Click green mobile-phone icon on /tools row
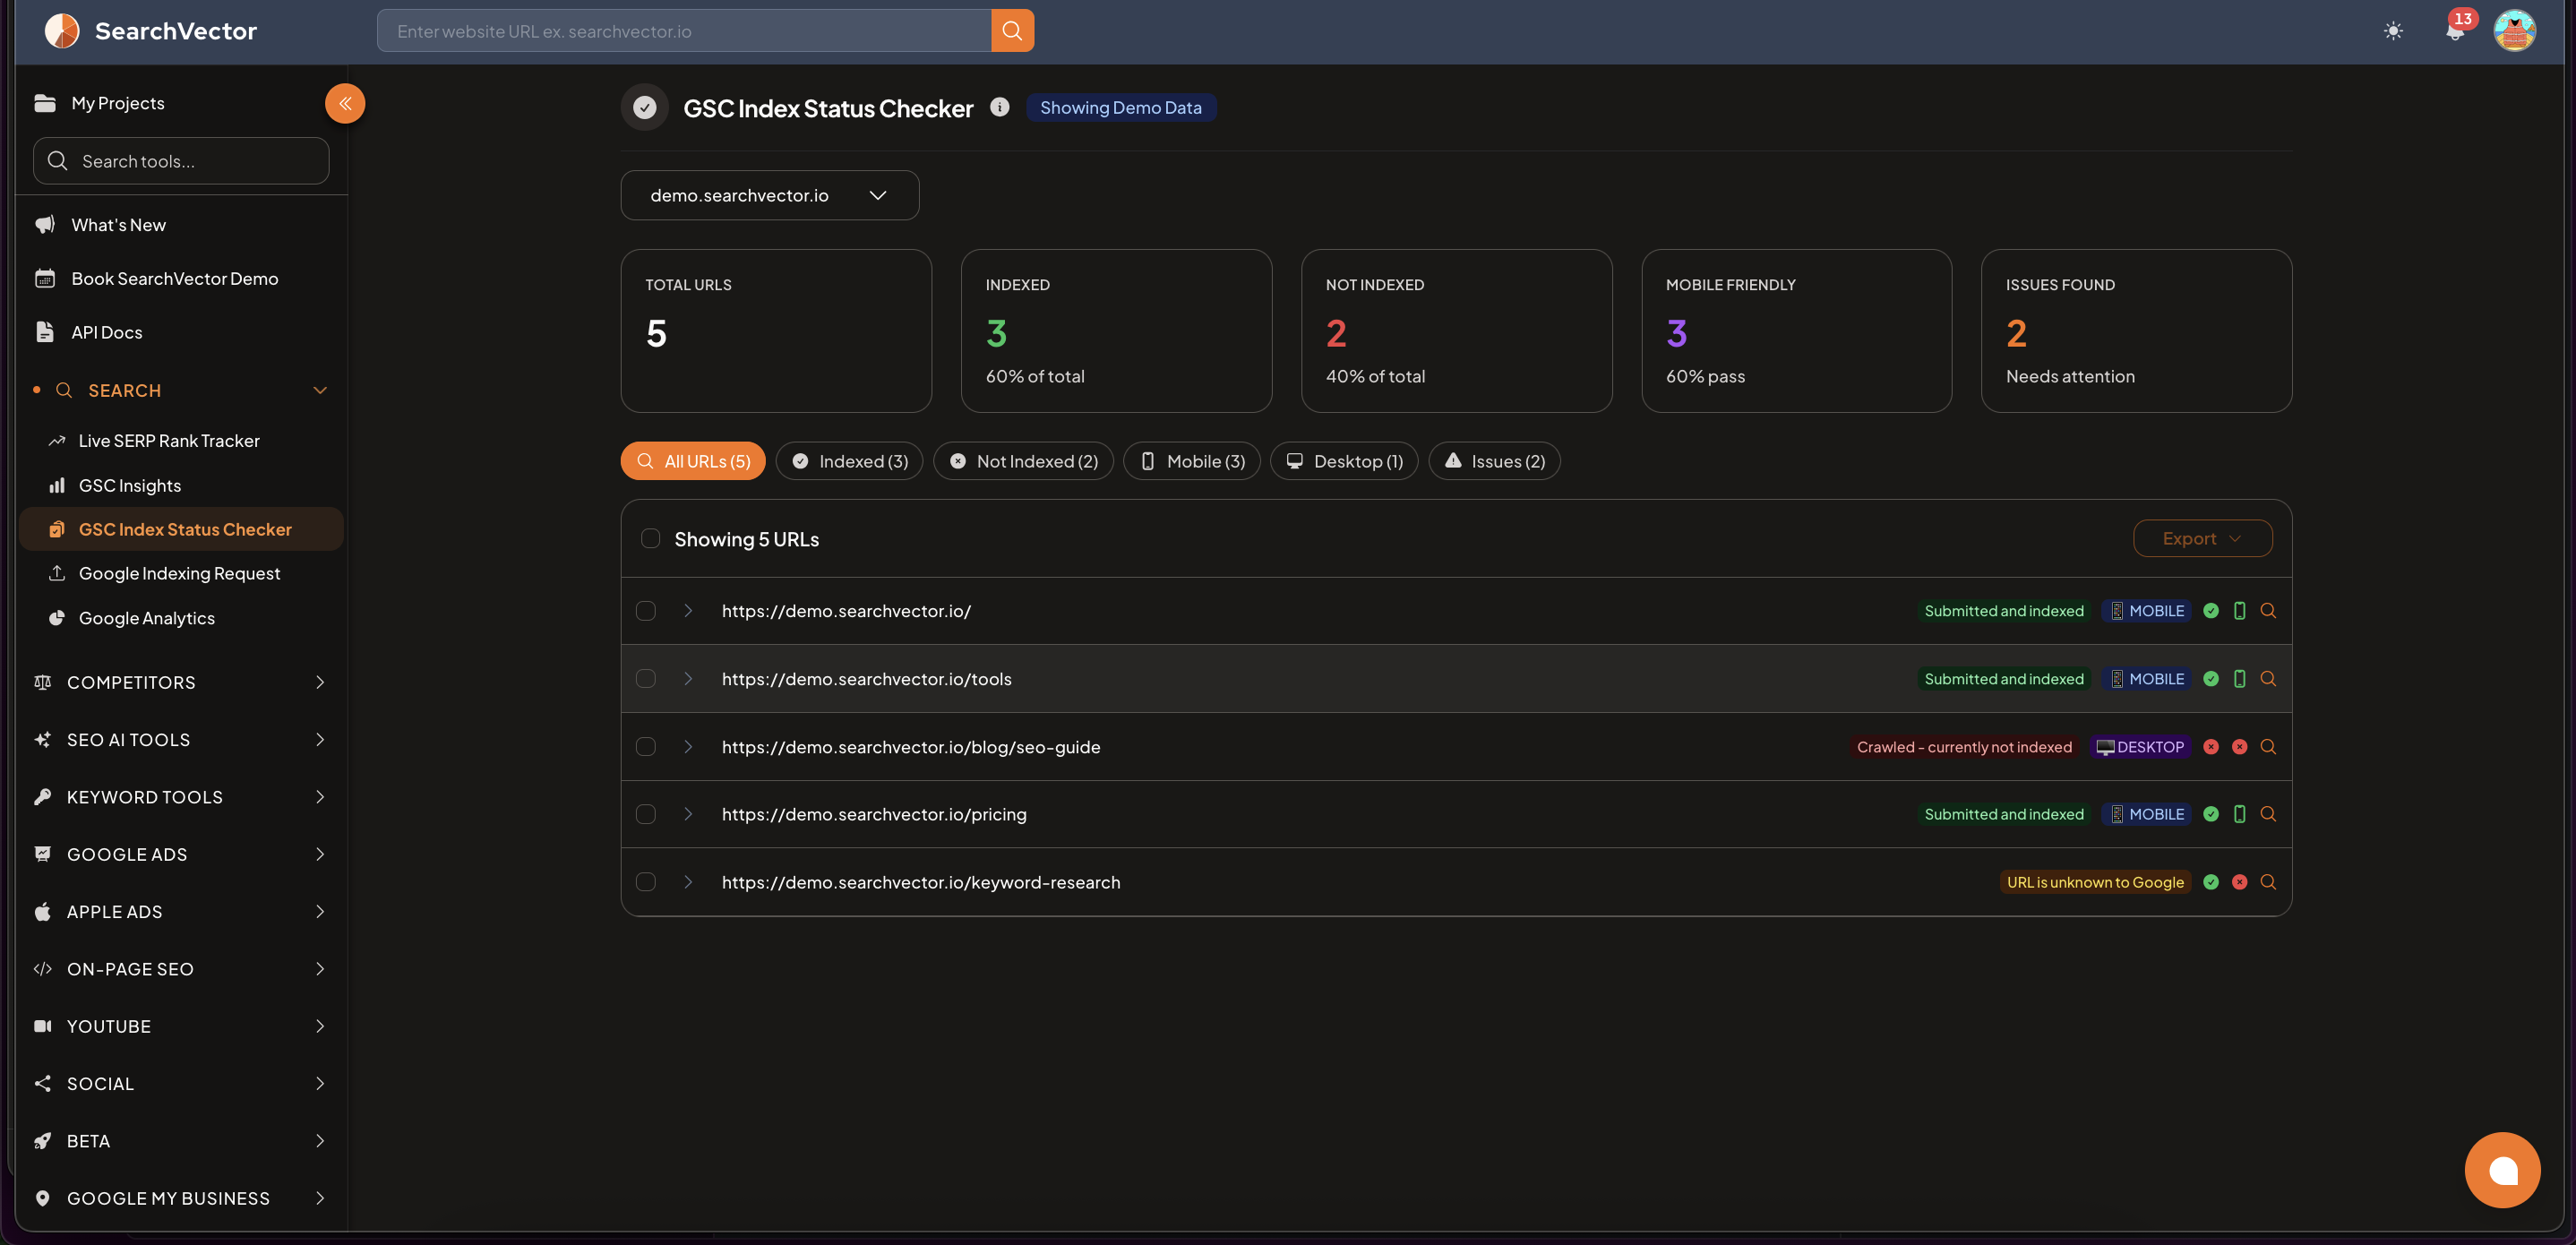 [2240, 679]
